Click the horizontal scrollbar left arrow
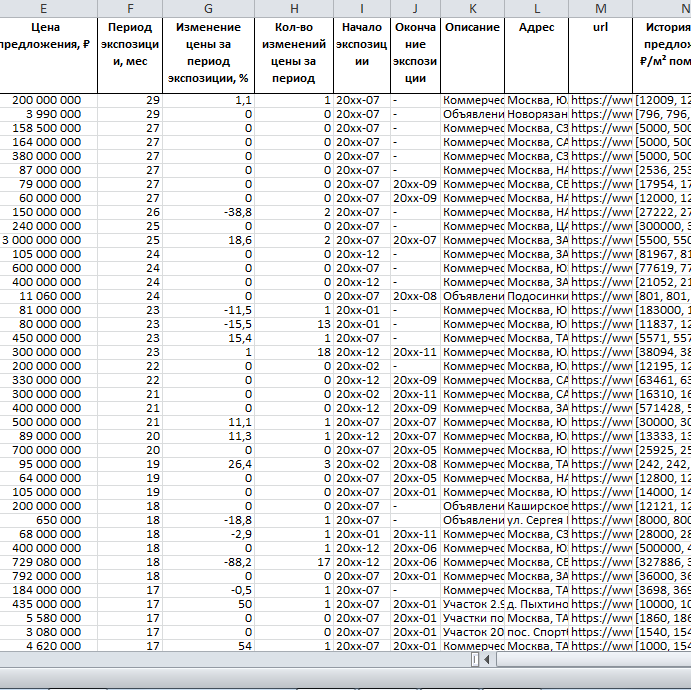Image resolution: width=691 pixels, height=690 pixels. pos(487,660)
